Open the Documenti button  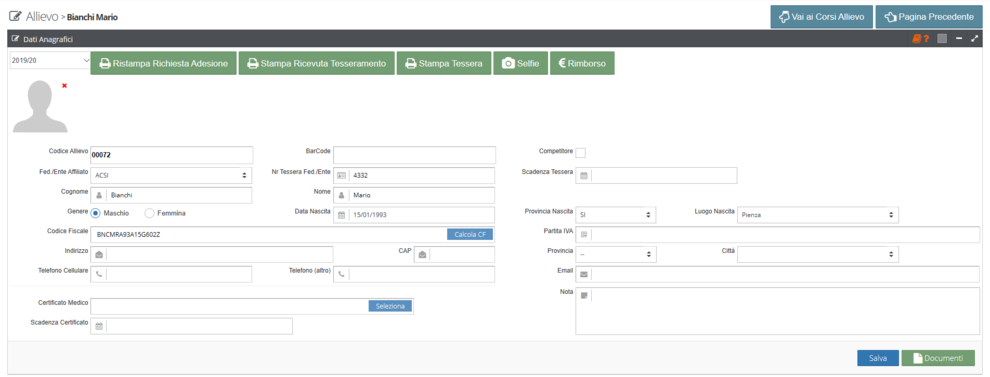938,358
